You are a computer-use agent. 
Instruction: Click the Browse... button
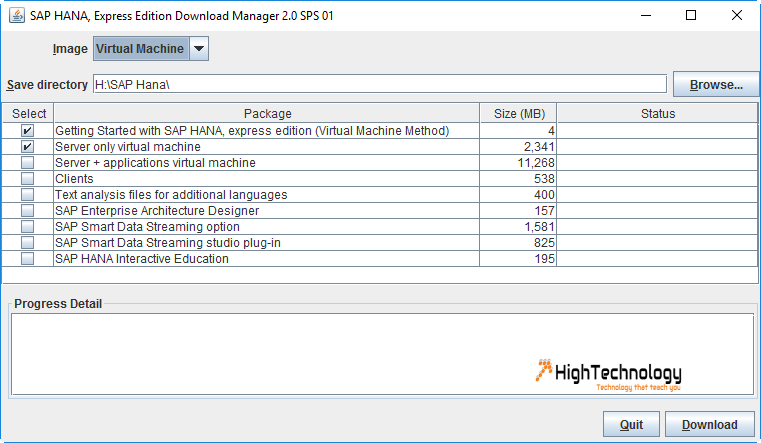coord(716,84)
